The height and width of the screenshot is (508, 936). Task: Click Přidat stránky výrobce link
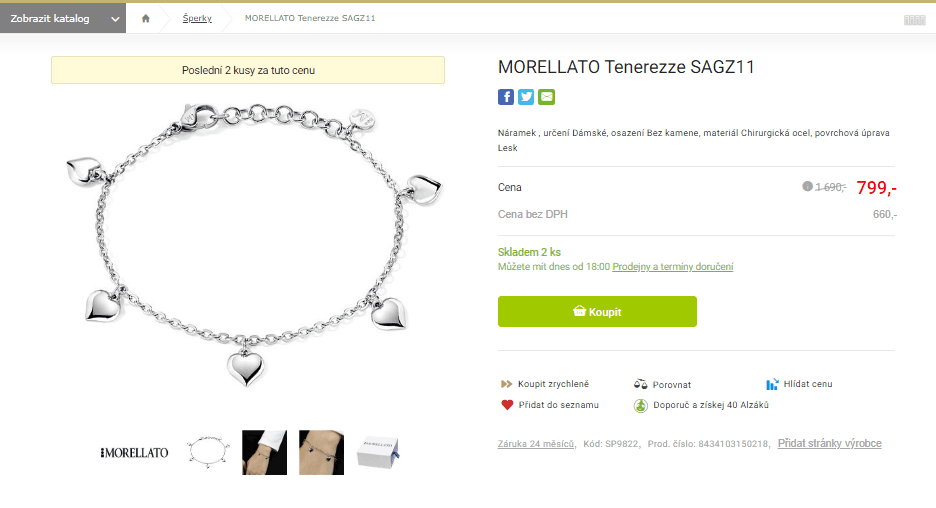pyautogui.click(x=830, y=444)
